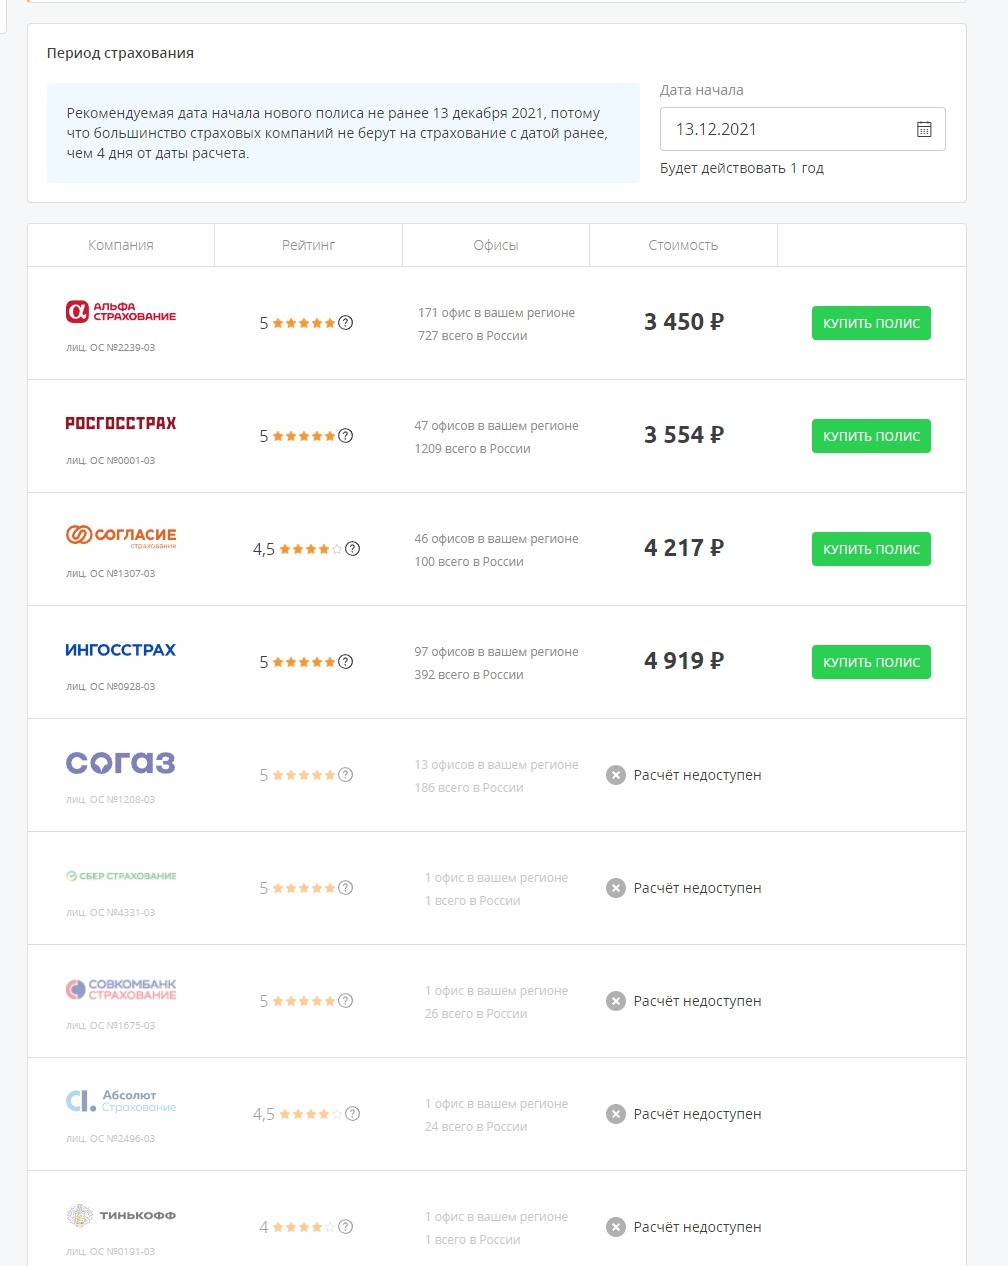Click rating help icon for Сбер Страхование
Image resolution: width=1008 pixels, height=1266 pixels.
click(345, 888)
